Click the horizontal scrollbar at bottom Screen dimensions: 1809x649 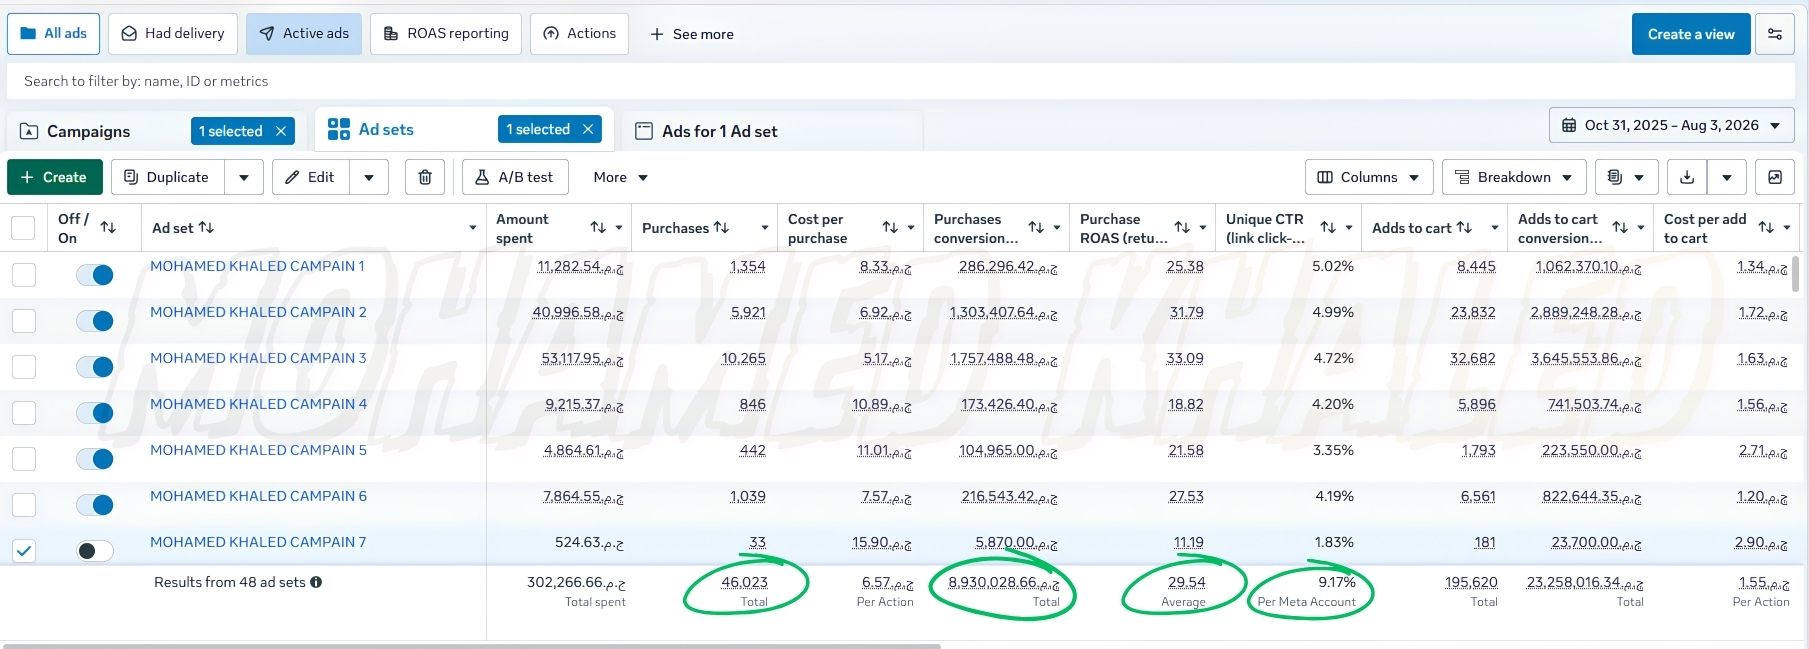pyautogui.click(x=472, y=646)
